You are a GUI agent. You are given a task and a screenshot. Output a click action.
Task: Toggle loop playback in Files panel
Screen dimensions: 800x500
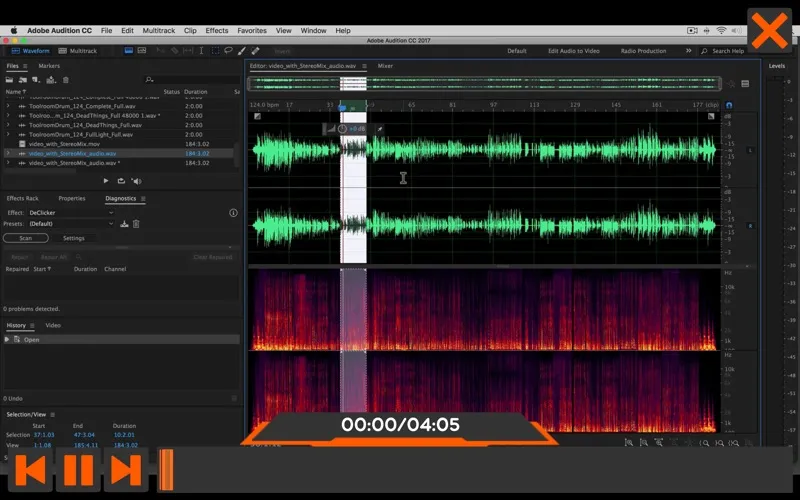click(x=121, y=181)
